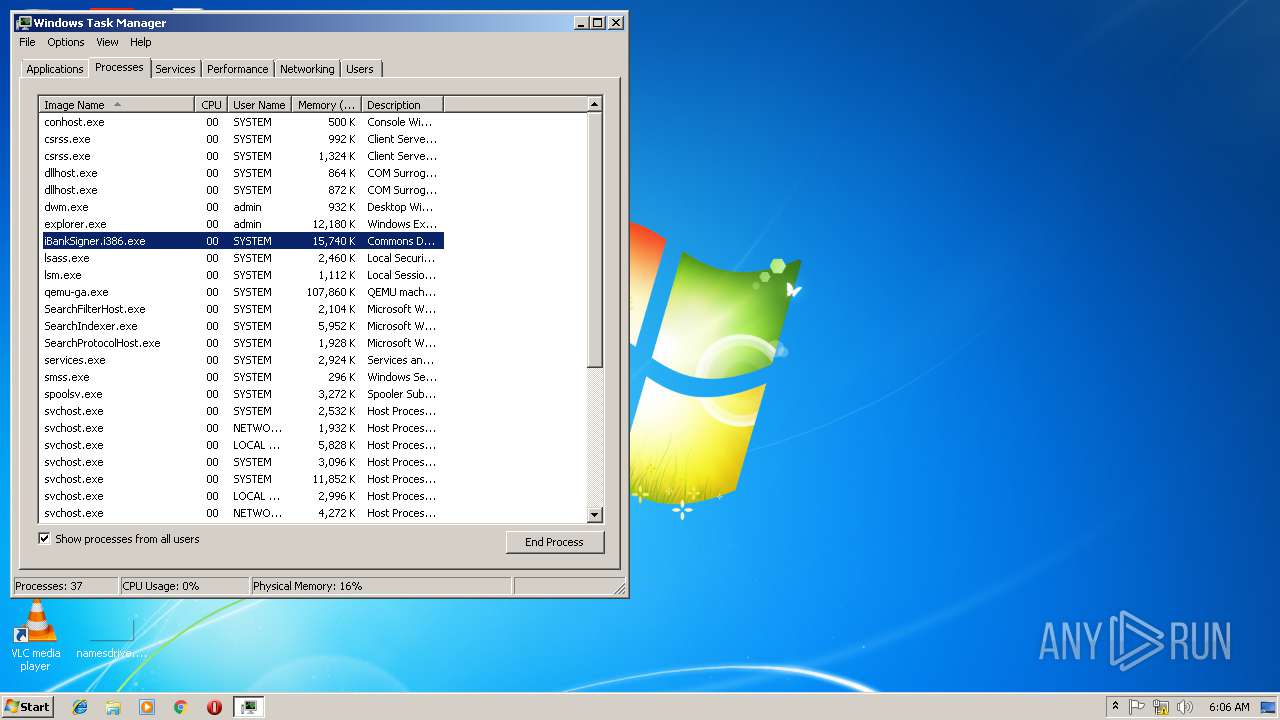Viewport: 1280px width, 720px height.
Task: Click the 6:06 AM taskbar clock
Action: point(1229,707)
